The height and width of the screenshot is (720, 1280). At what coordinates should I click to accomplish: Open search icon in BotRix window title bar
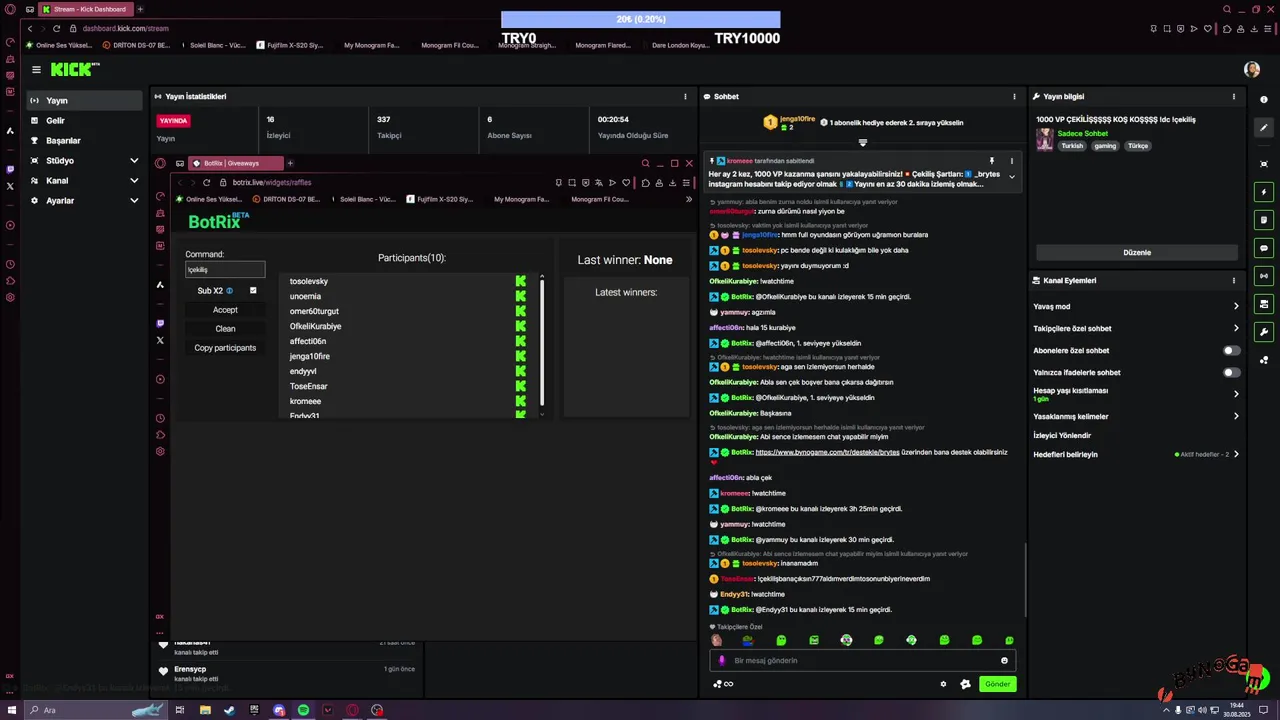pos(645,163)
